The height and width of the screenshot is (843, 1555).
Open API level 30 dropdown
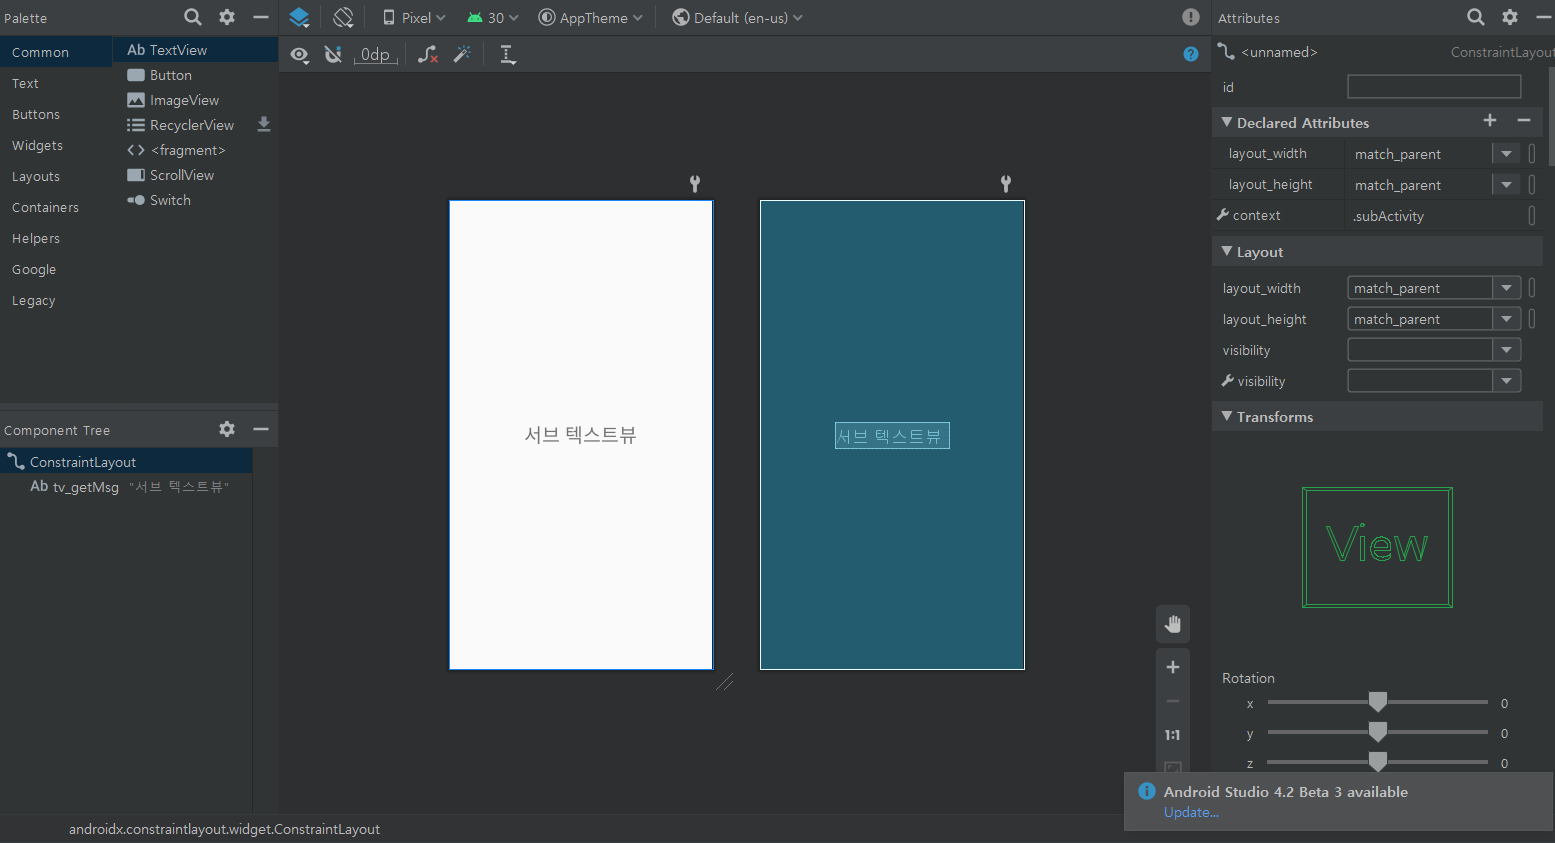pos(493,18)
